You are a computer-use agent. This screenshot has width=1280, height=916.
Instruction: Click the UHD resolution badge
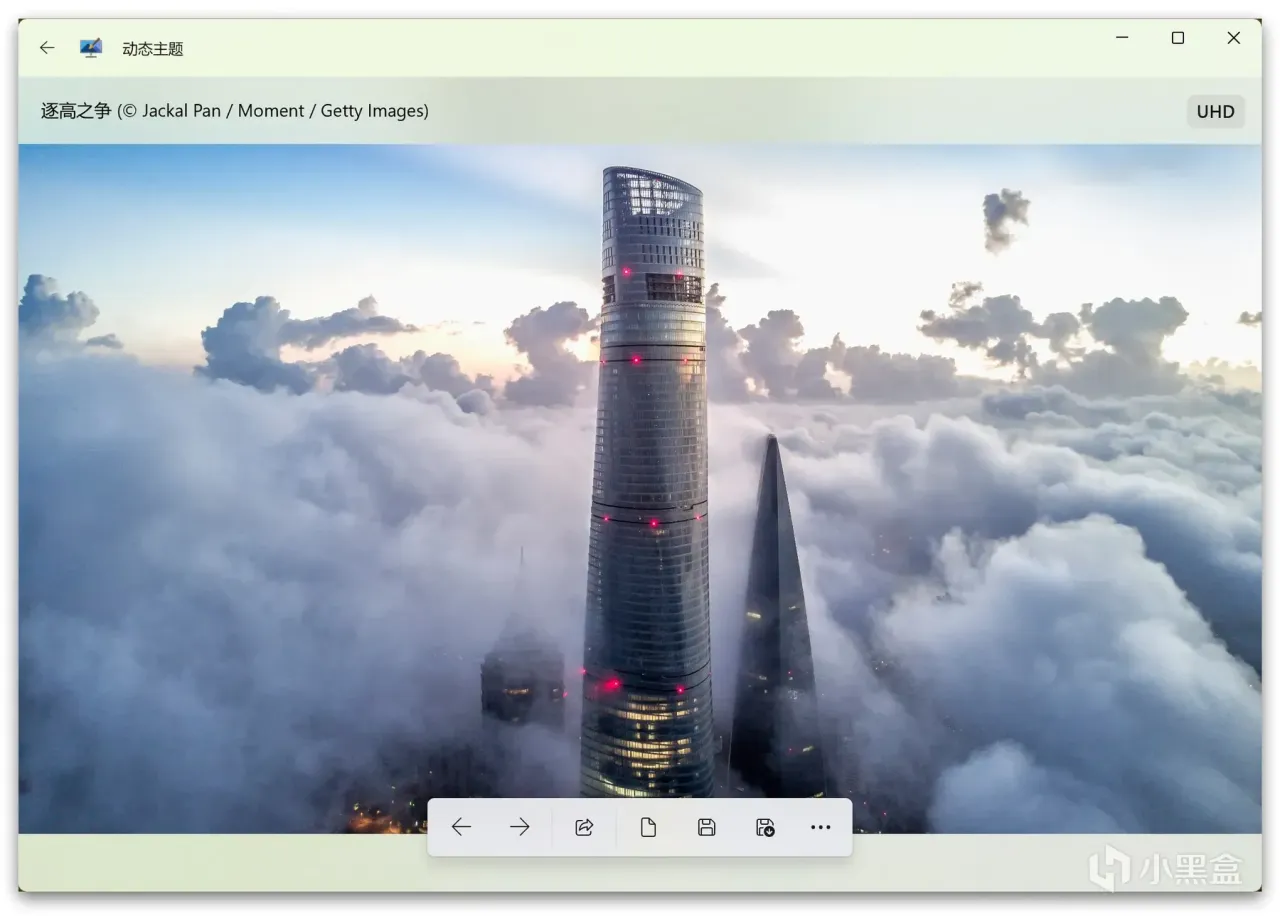point(1216,111)
